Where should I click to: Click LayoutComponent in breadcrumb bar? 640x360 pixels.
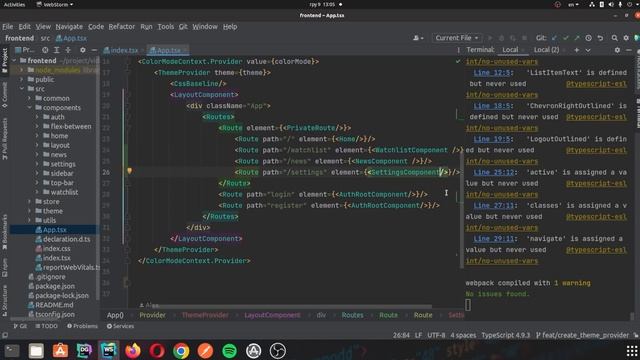(272, 315)
